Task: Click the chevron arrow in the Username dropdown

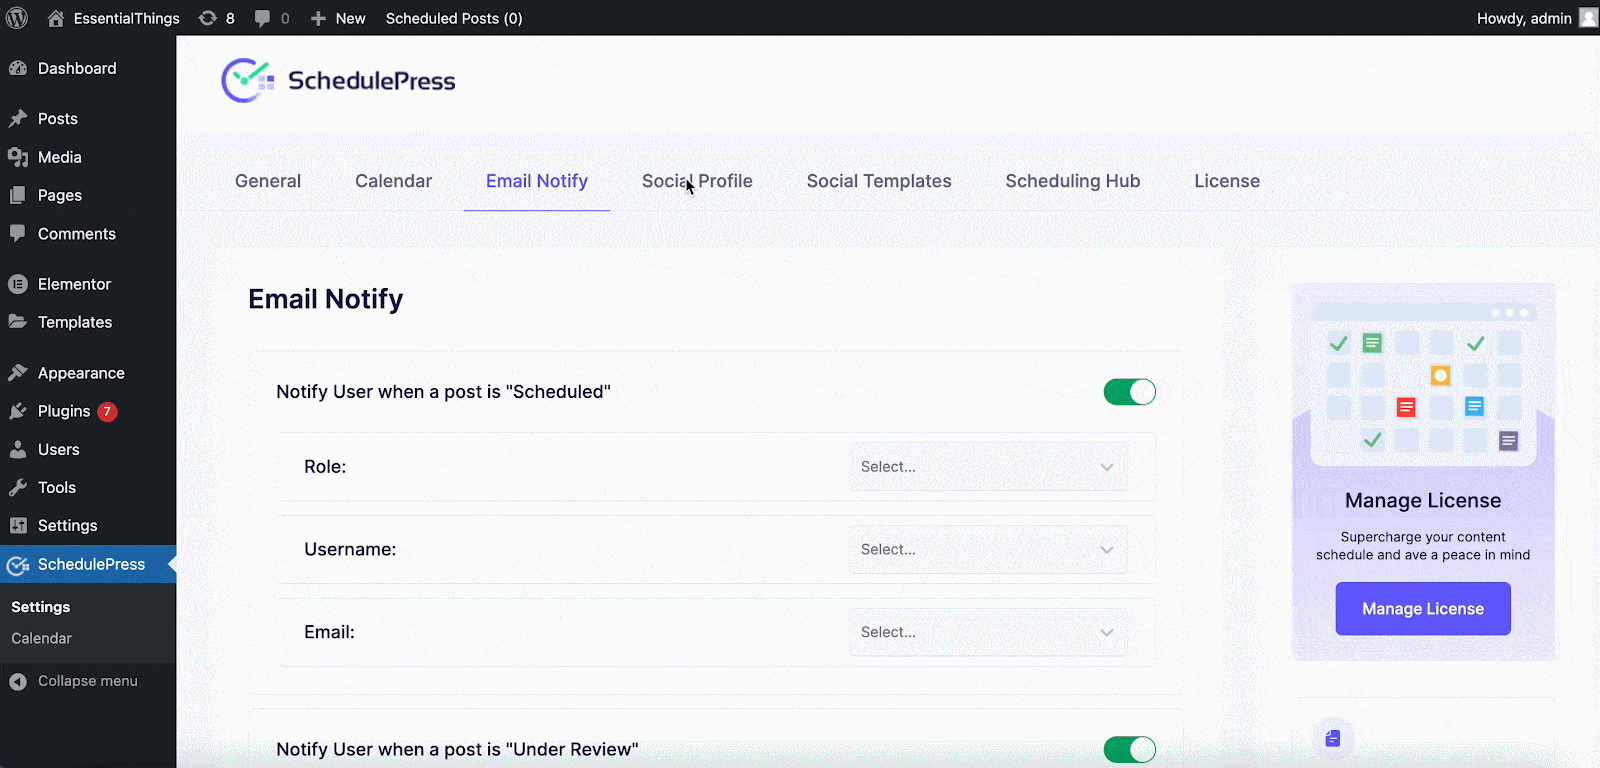Action: tap(1107, 550)
